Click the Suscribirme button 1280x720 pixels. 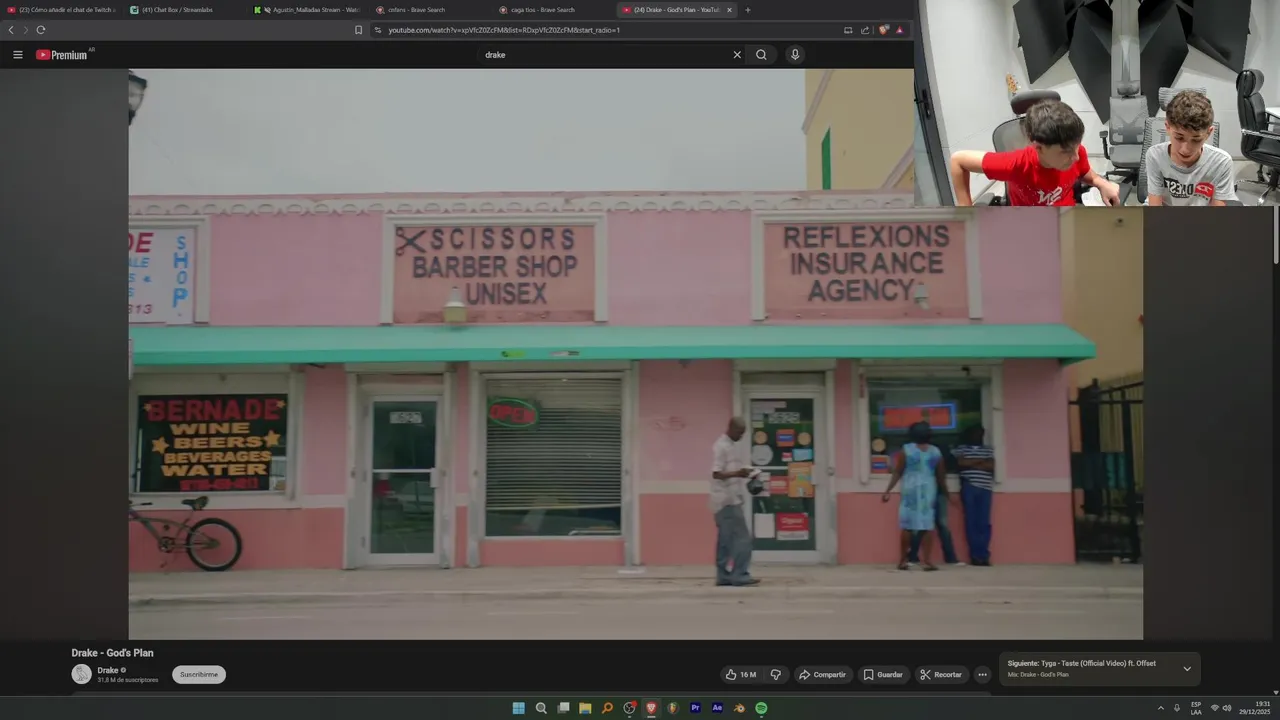[199, 674]
